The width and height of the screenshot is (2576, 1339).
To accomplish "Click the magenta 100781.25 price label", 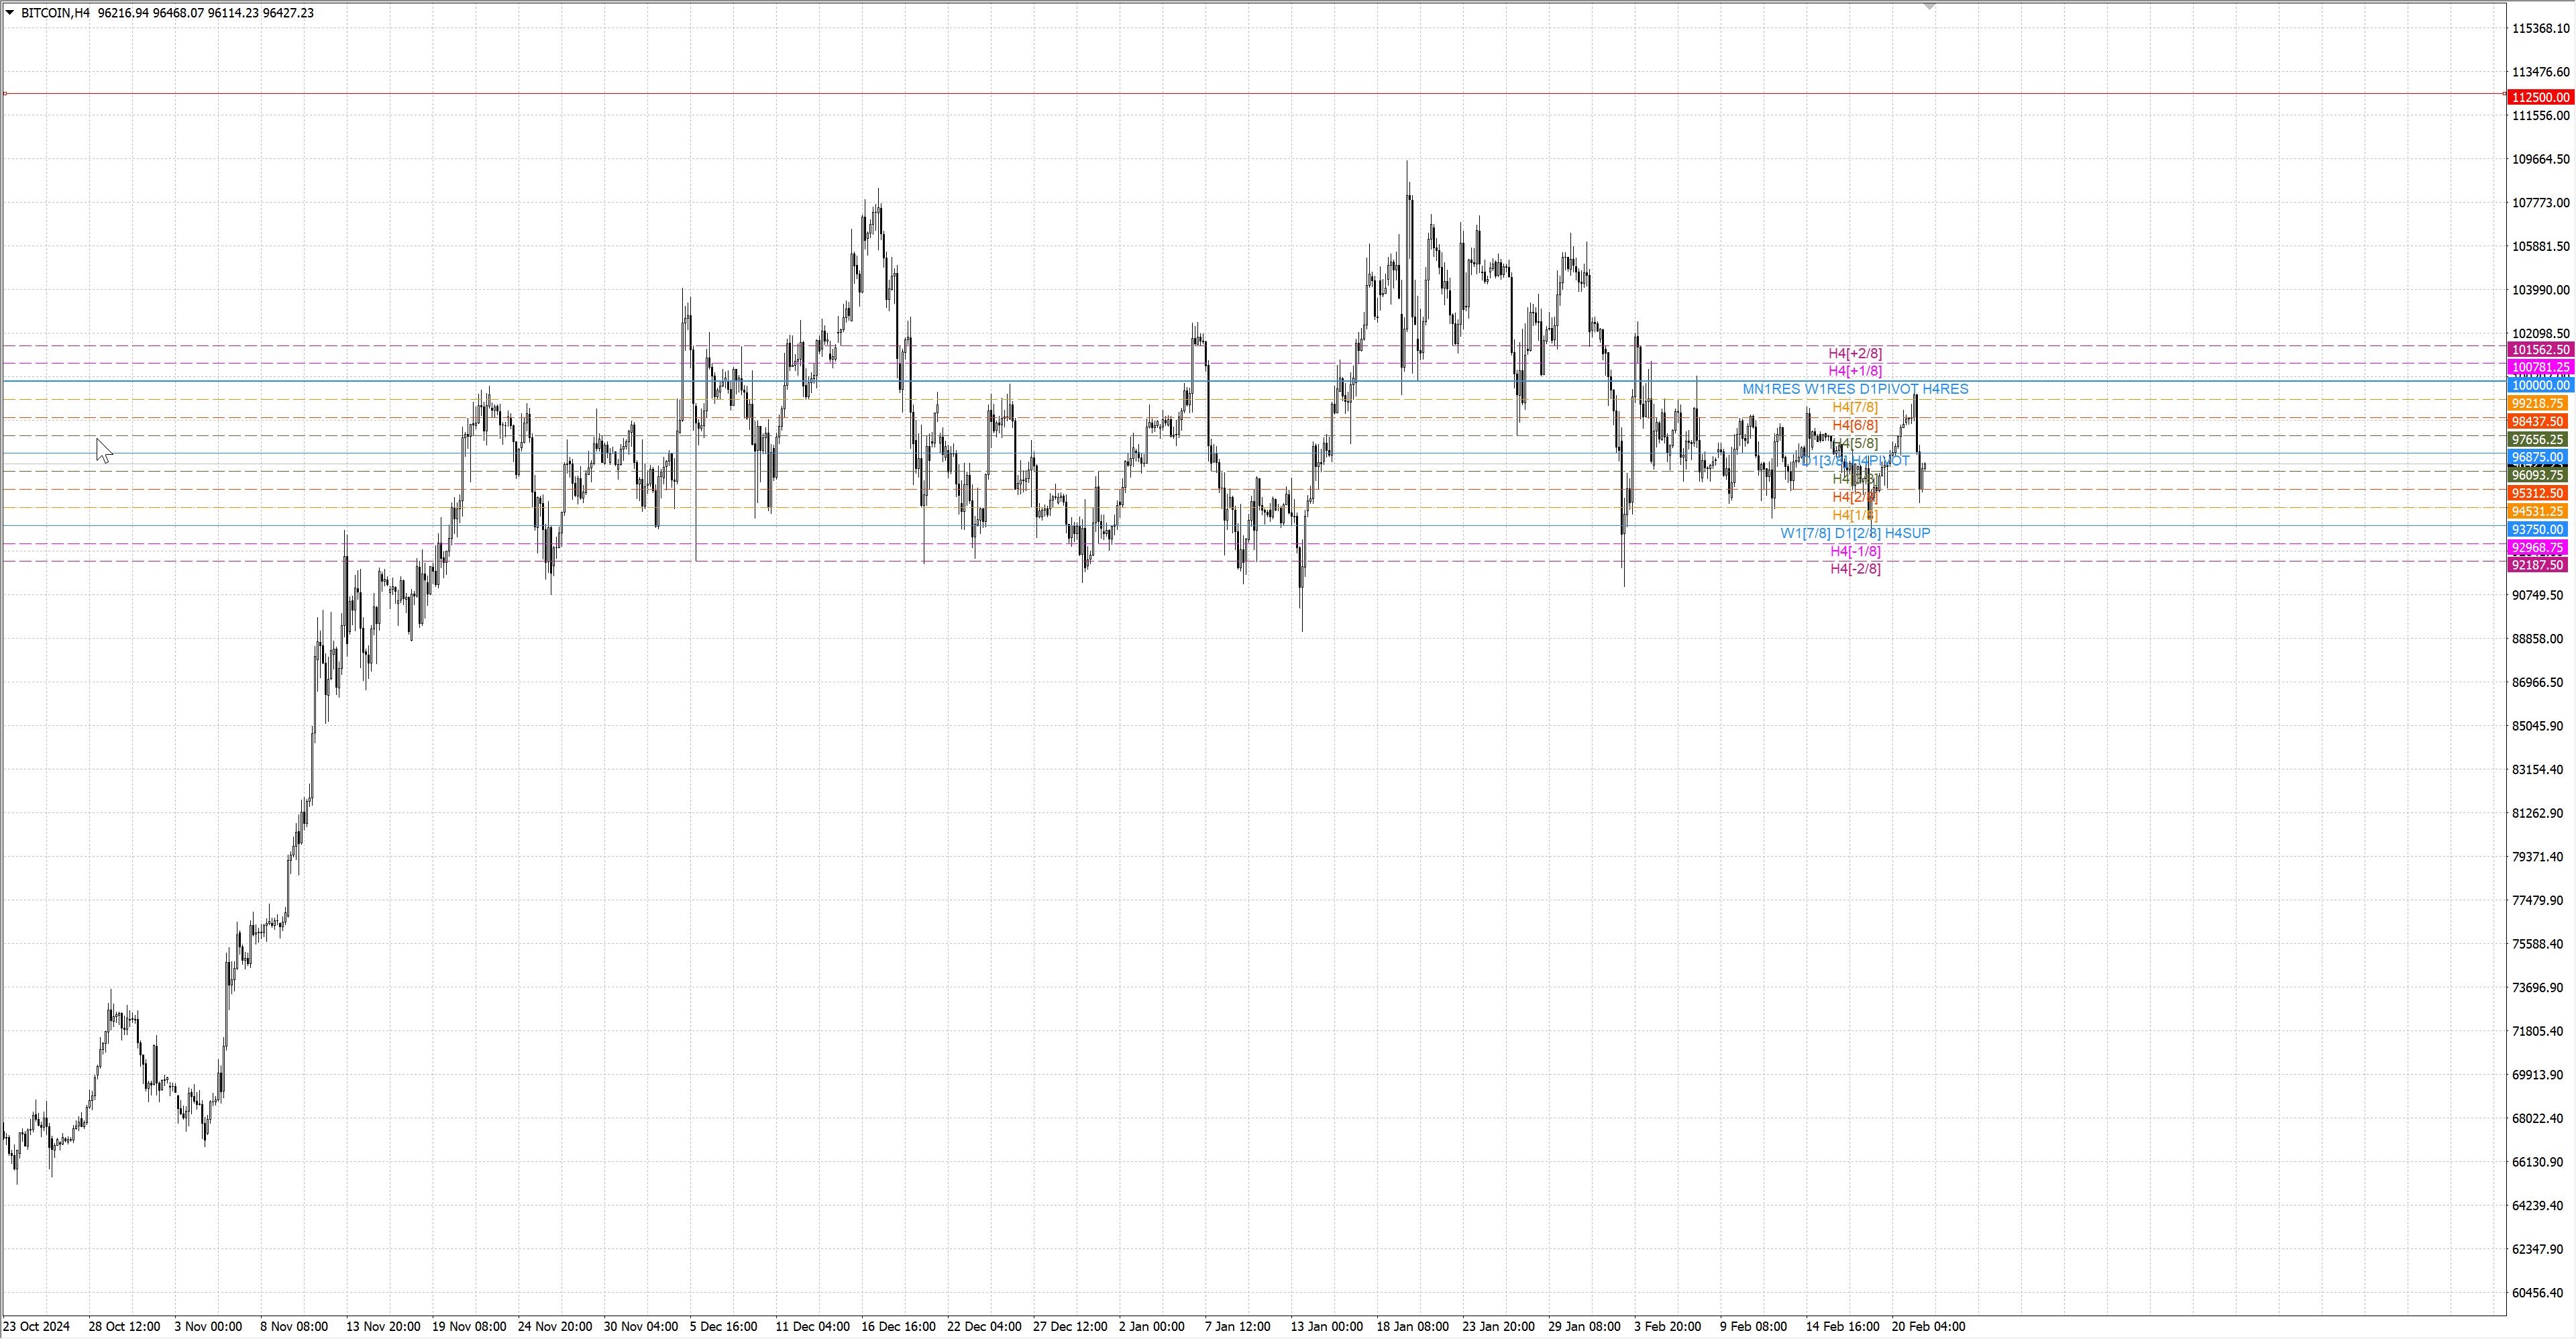I will [2540, 368].
